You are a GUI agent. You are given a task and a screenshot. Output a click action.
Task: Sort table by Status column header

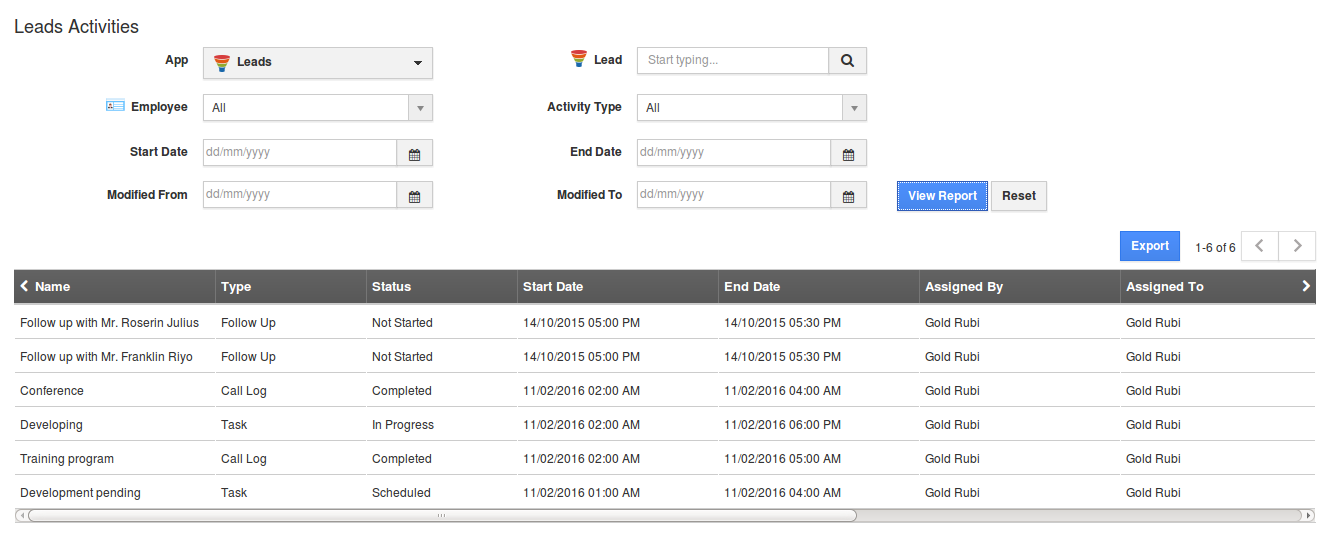click(x=391, y=287)
